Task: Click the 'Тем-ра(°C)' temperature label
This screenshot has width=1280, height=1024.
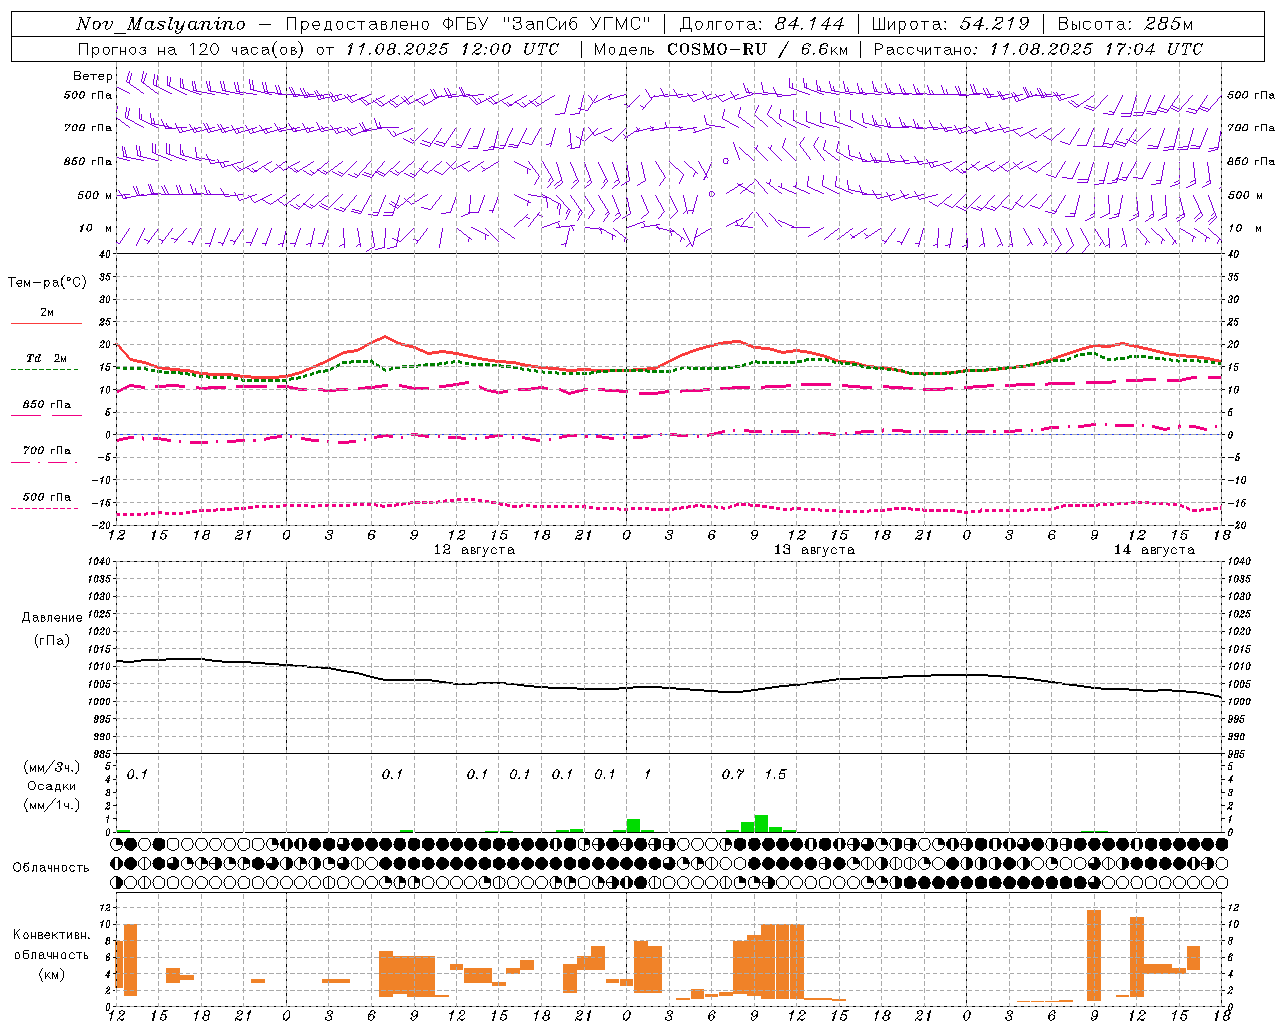Action: tap(47, 283)
